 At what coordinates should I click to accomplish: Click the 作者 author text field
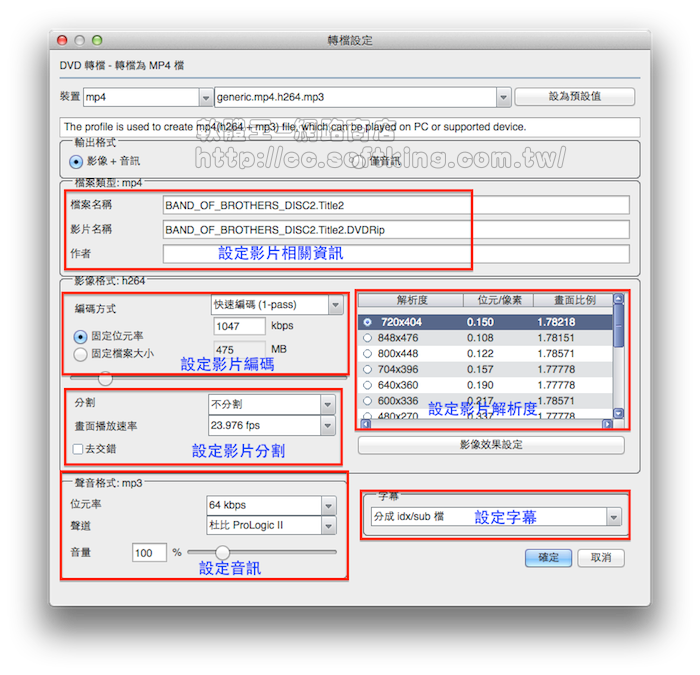coord(396,254)
